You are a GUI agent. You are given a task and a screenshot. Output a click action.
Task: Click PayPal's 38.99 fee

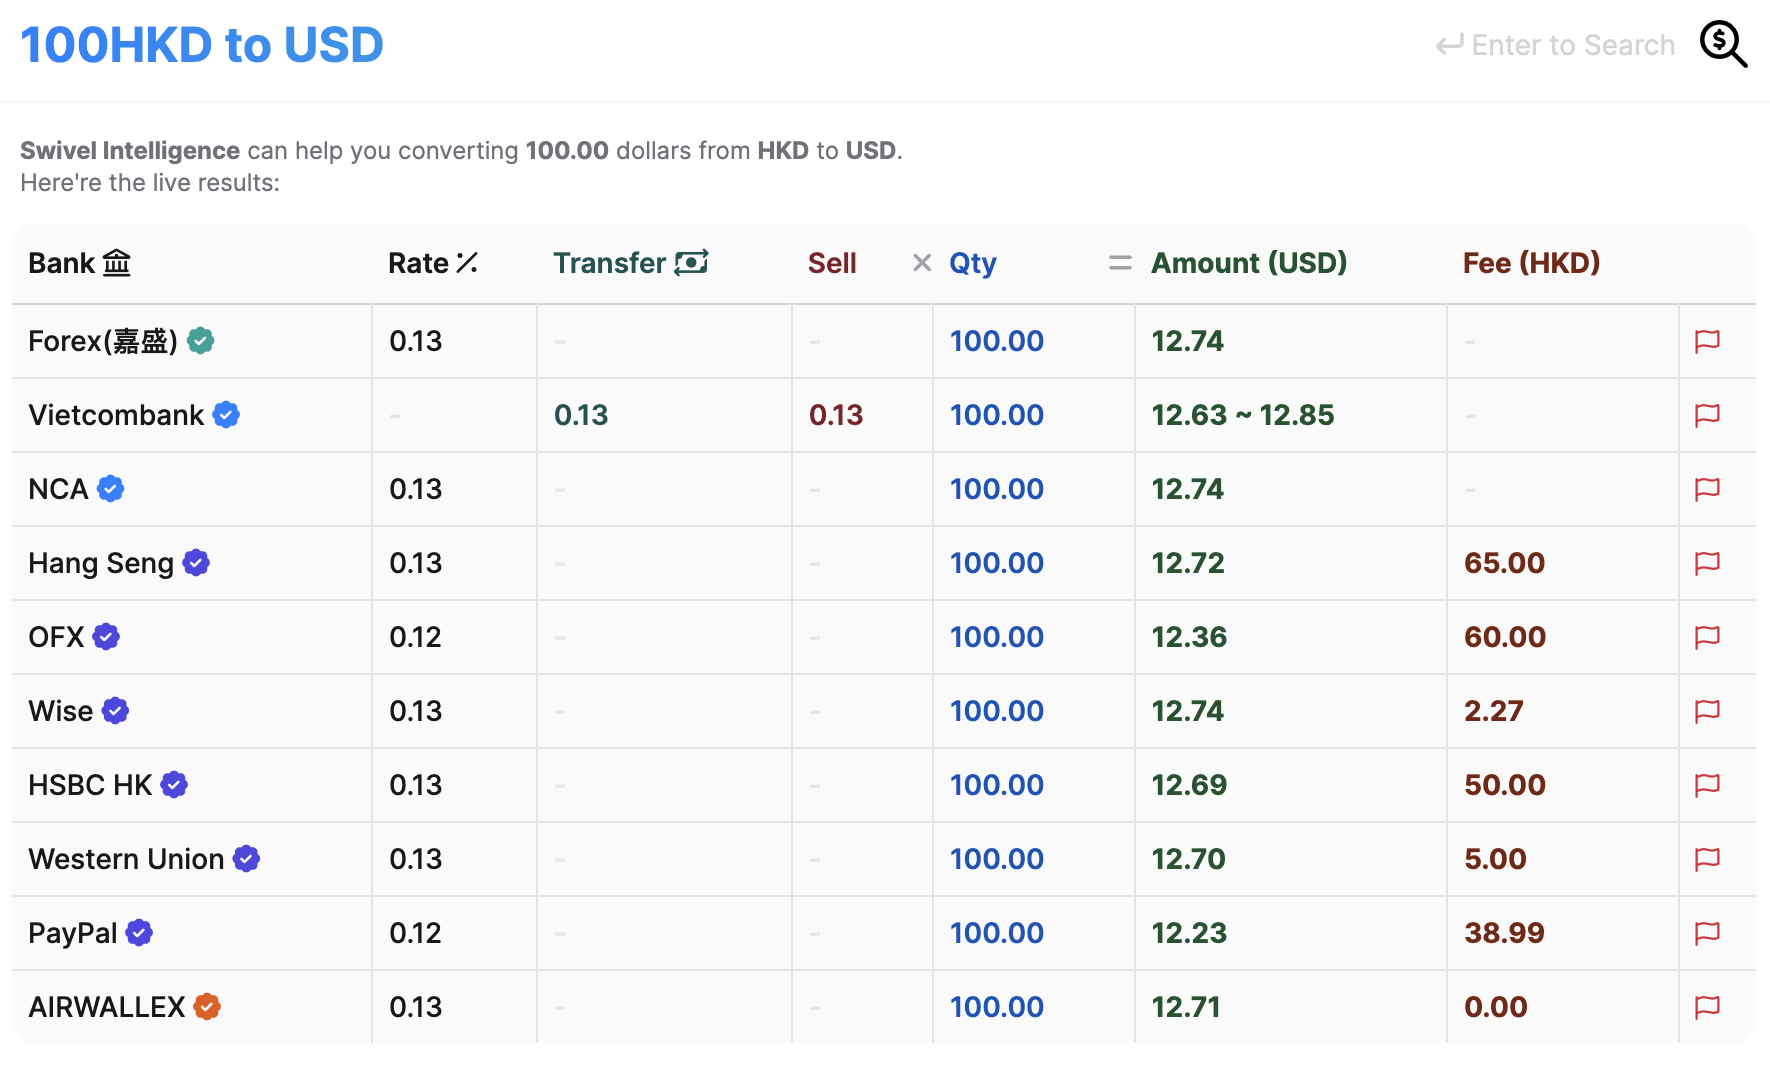coord(1504,933)
